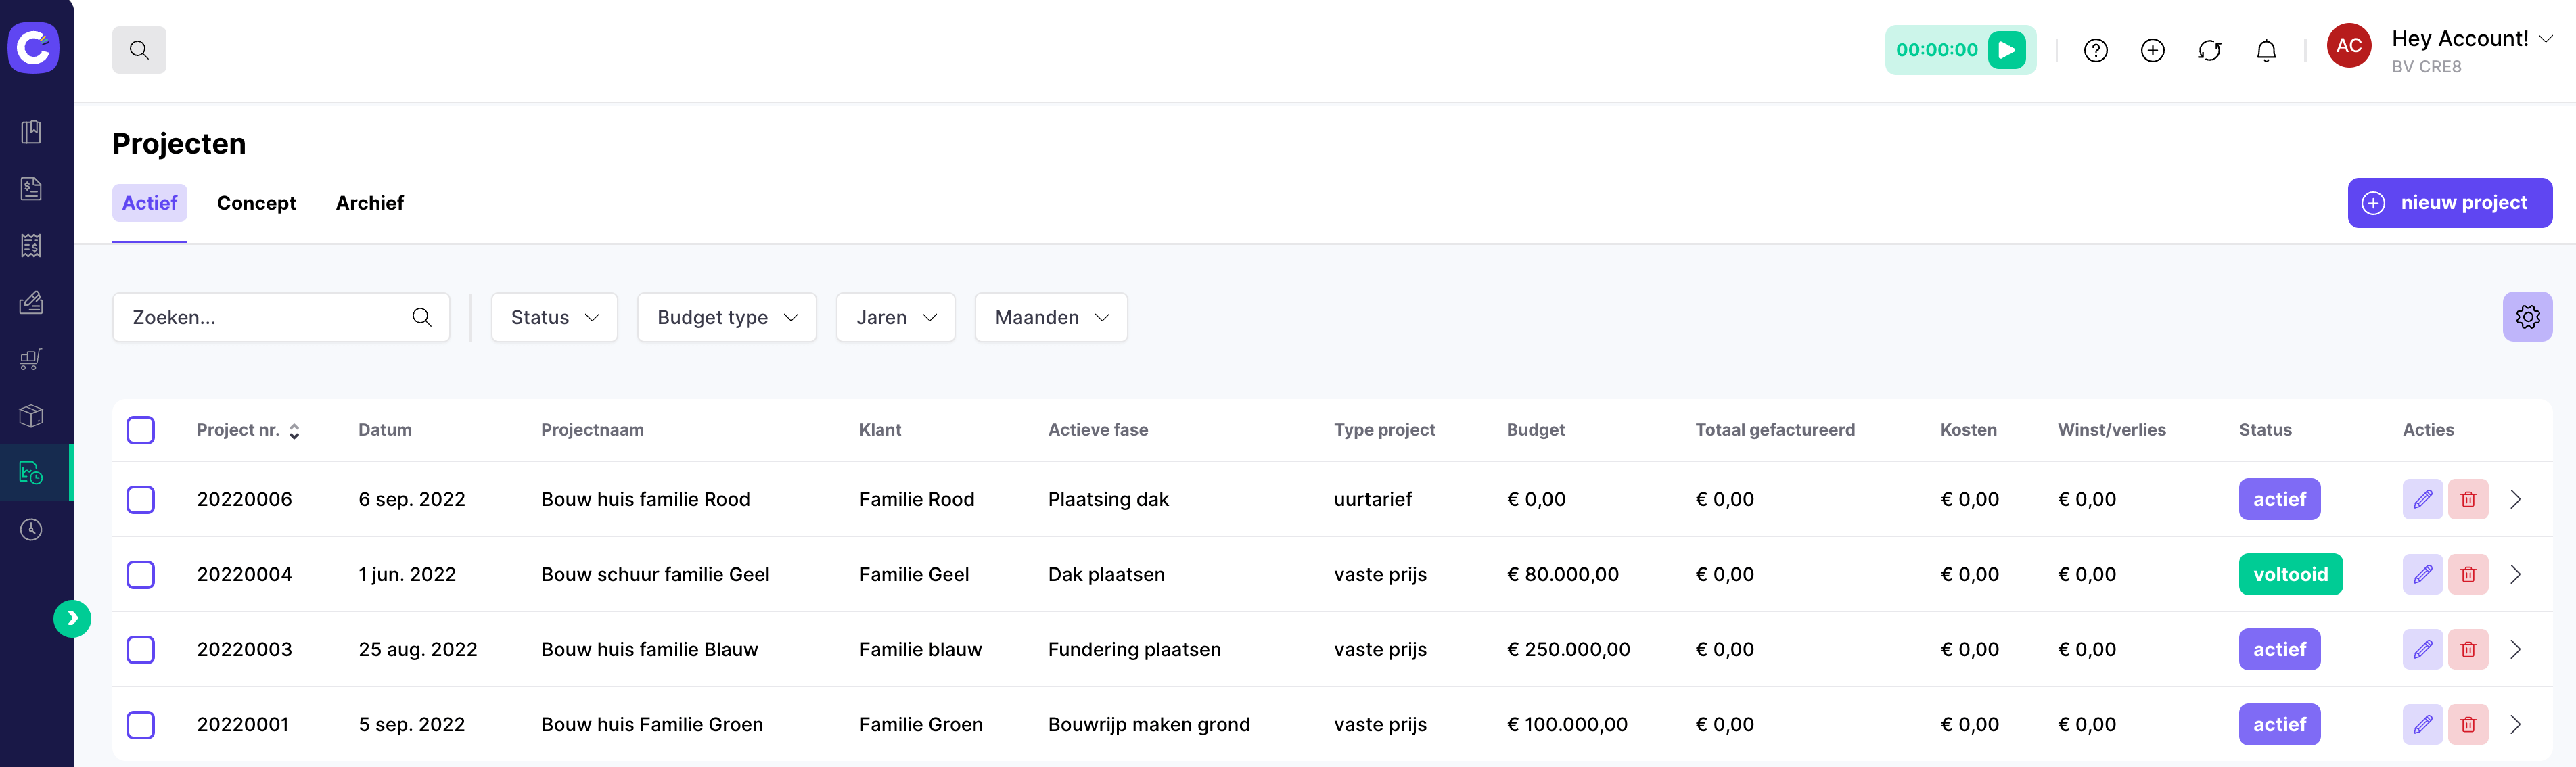
Task: Click the refresh sync icon
Action: [x=2209, y=50]
